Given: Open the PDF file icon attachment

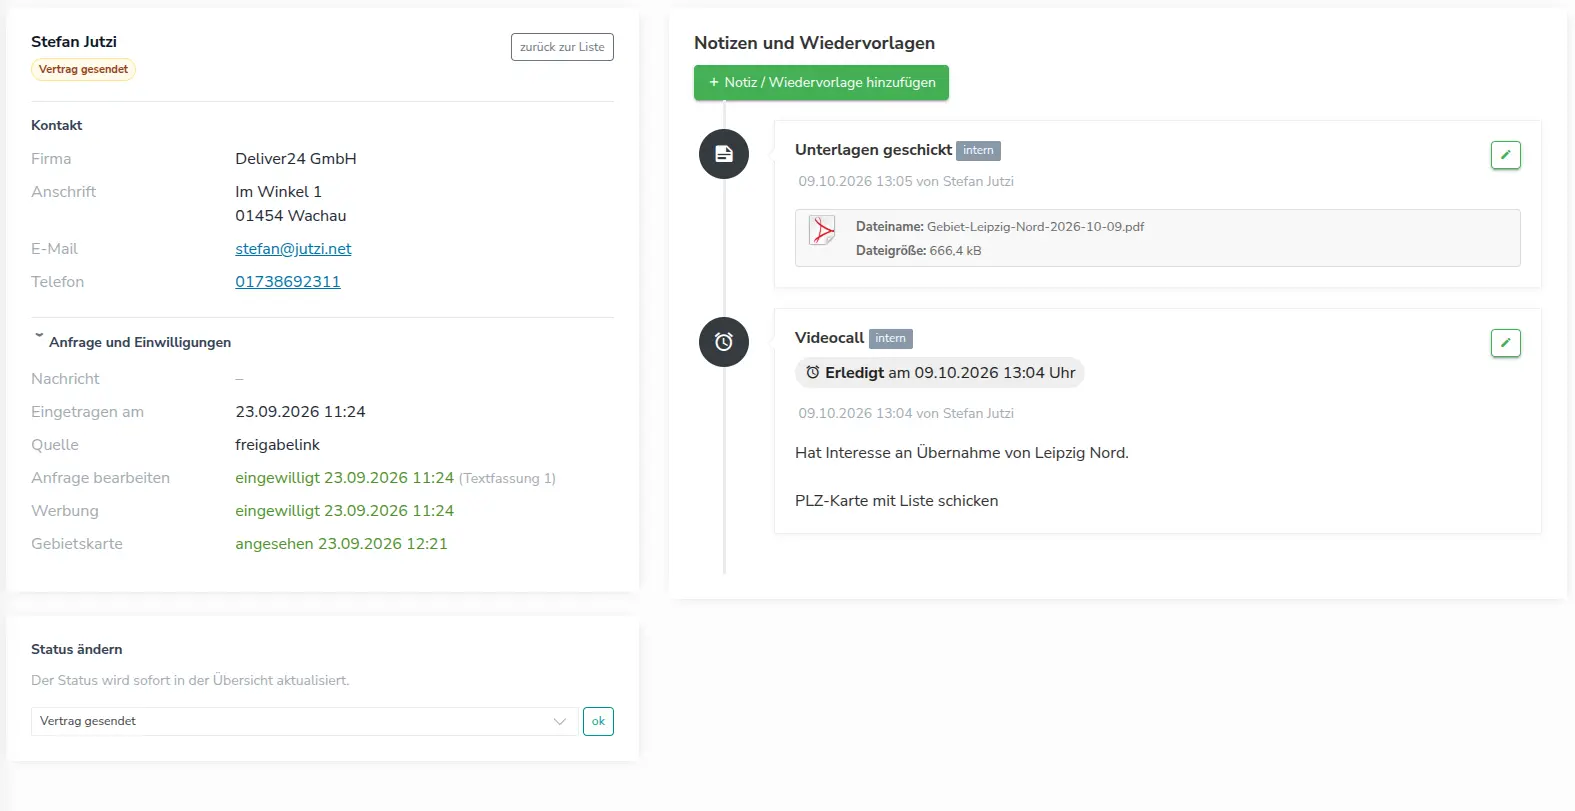Looking at the screenshot, I should (x=822, y=231).
